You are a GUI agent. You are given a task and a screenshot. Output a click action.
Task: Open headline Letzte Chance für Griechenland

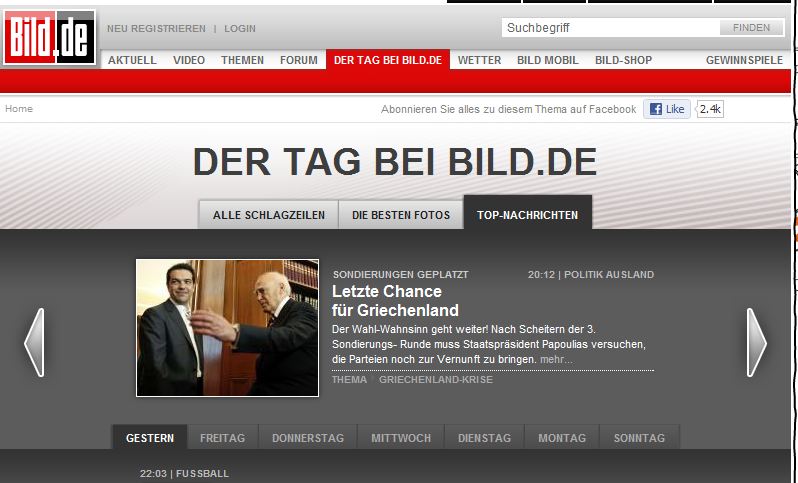[x=395, y=301]
